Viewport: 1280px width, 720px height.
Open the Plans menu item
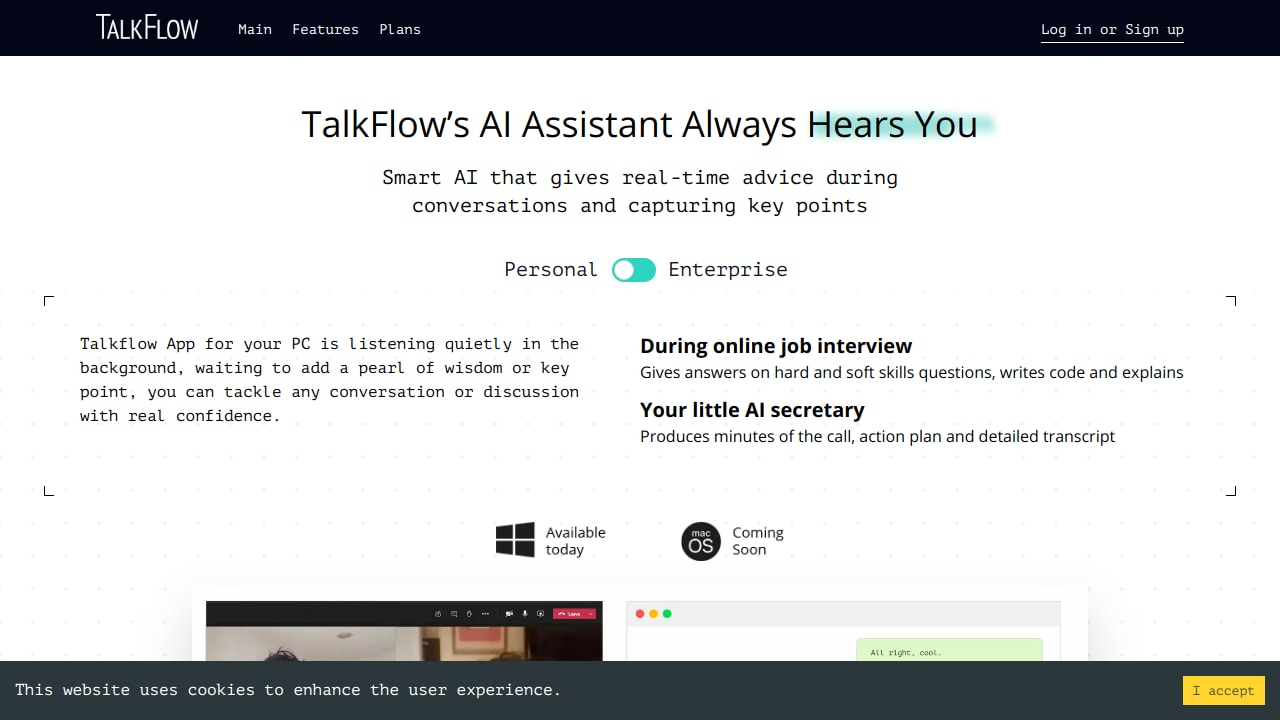click(400, 29)
